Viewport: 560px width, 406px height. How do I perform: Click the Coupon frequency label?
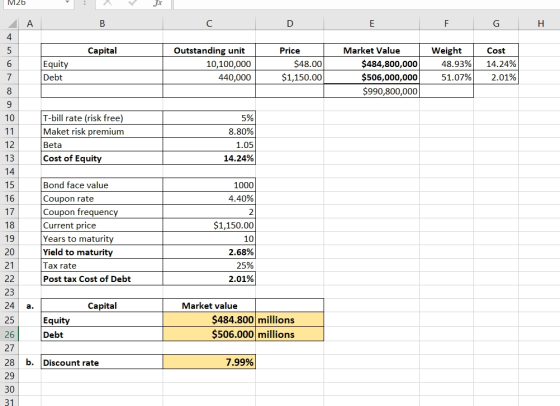tap(80, 212)
